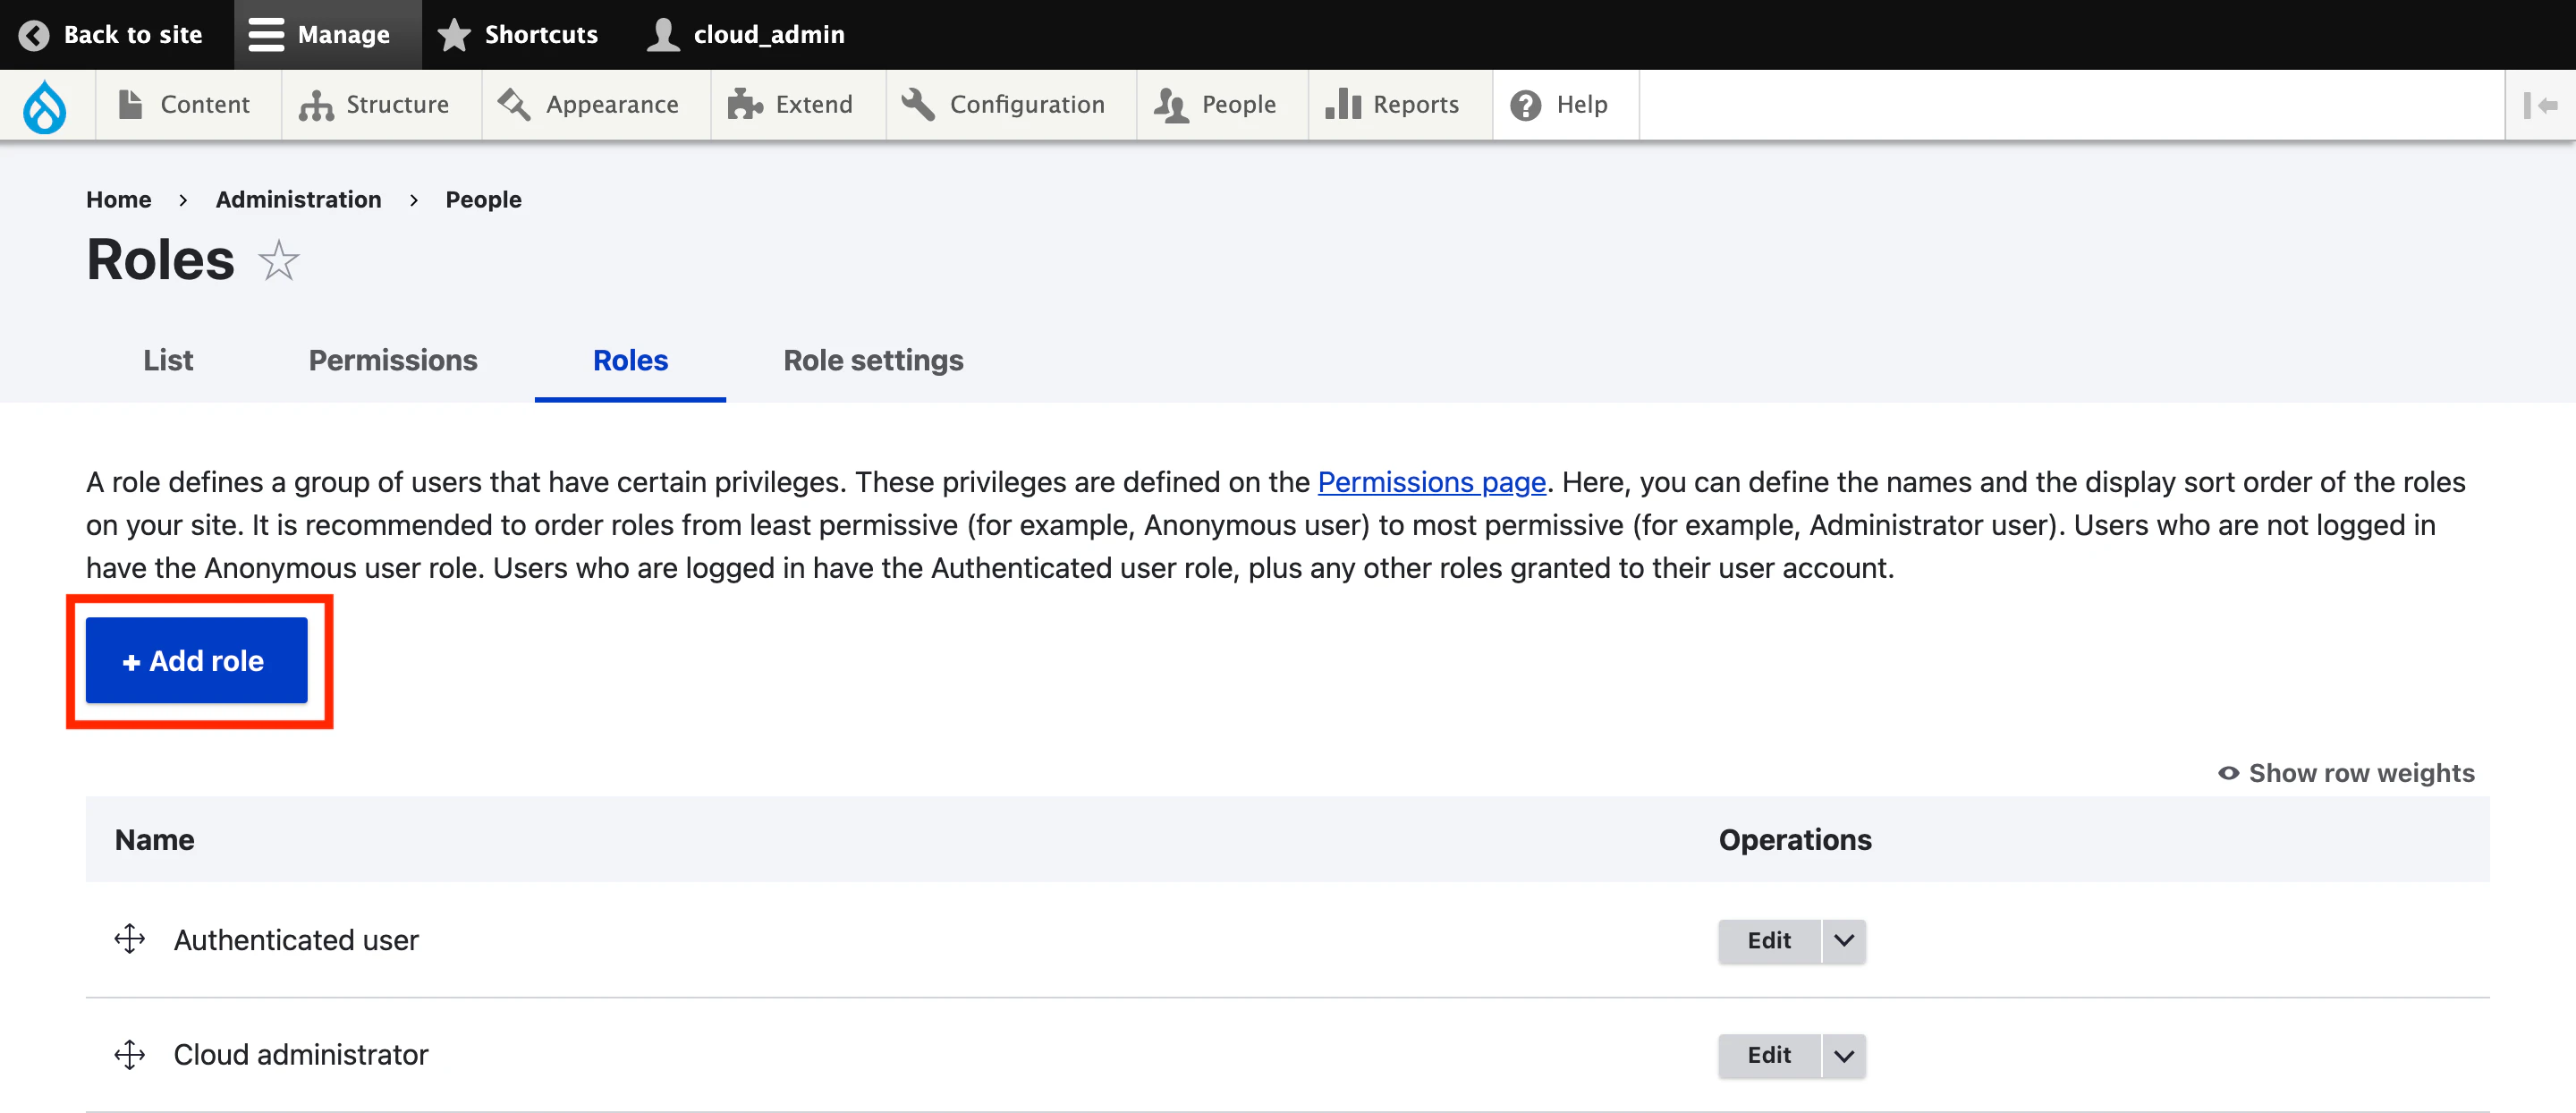
Task: Toggle the Manage hamburger menu
Action: click(x=327, y=35)
